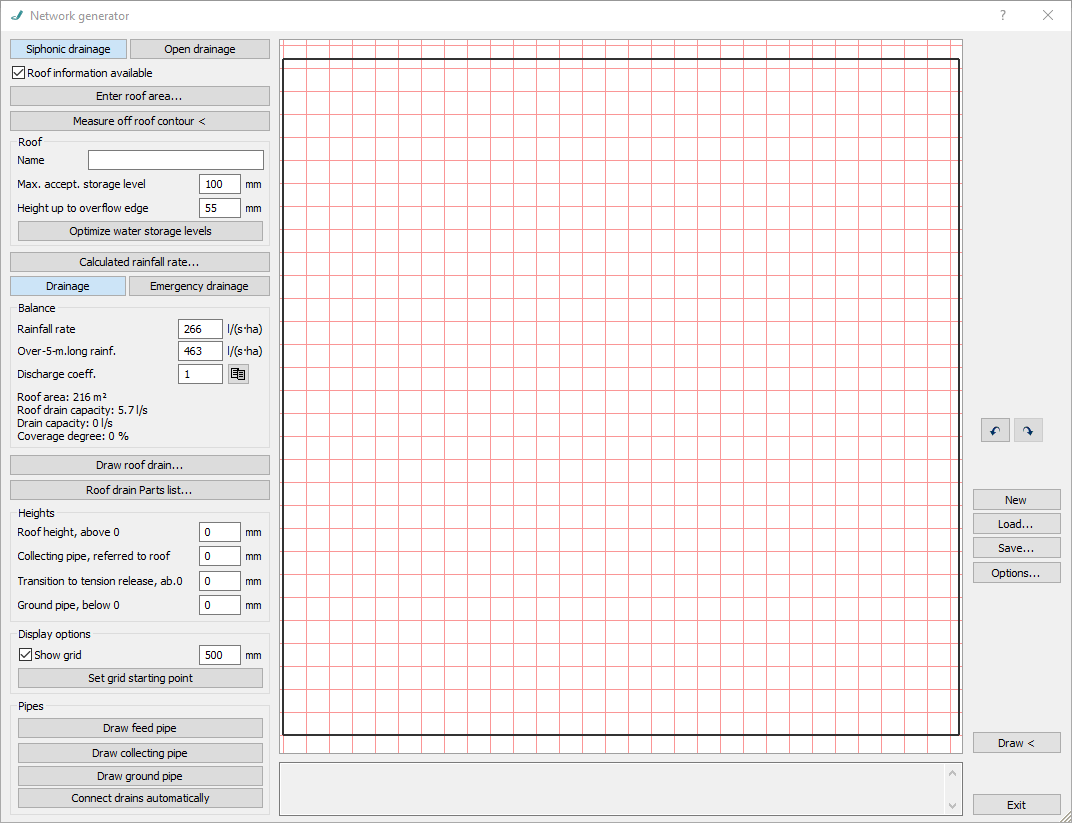This screenshot has height=823, width=1072.
Task: Close the Network generator window
Action: (x=1047, y=15)
